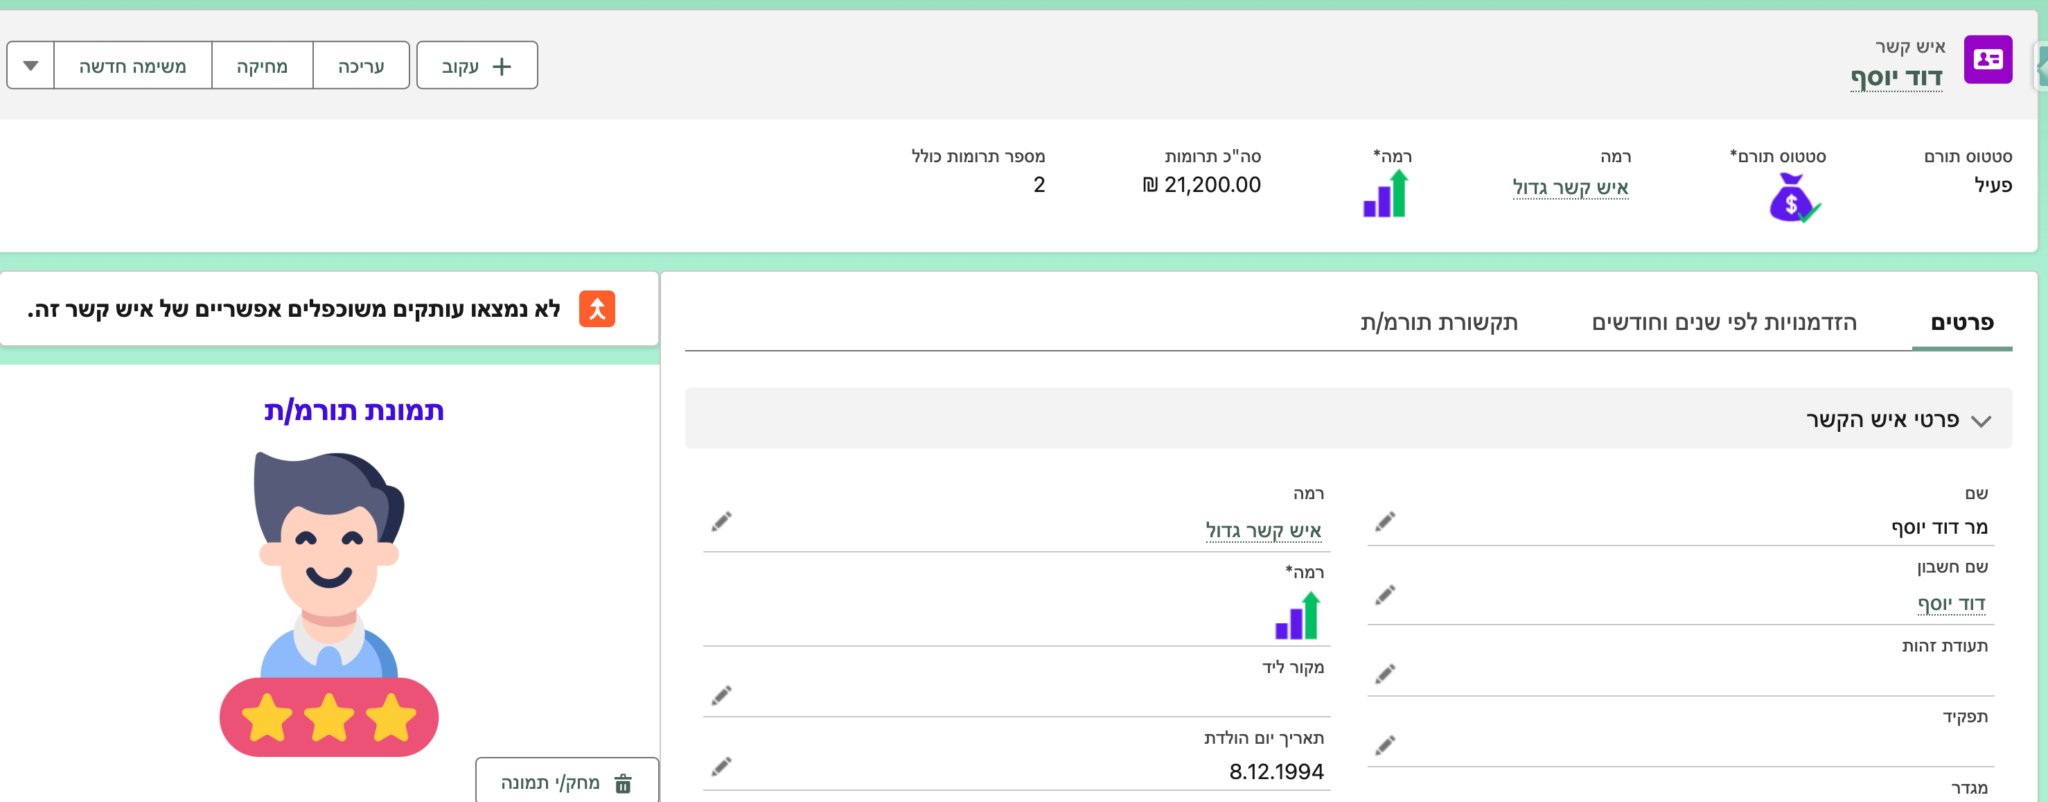Screen dimensions: 2048x802
Task: Click the עקוב follow button
Action: coord(477,66)
